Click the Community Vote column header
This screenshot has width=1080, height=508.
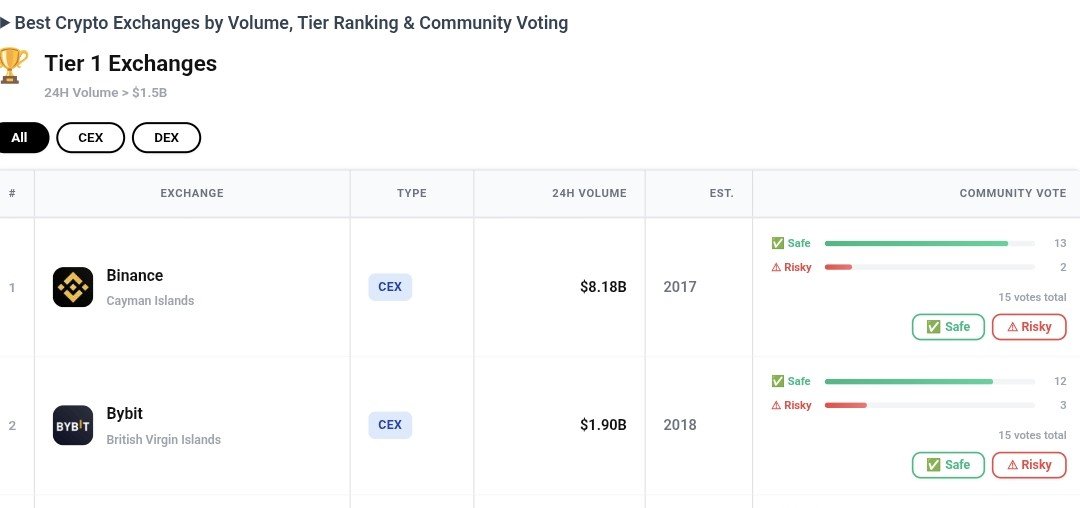pyautogui.click(x=1012, y=193)
